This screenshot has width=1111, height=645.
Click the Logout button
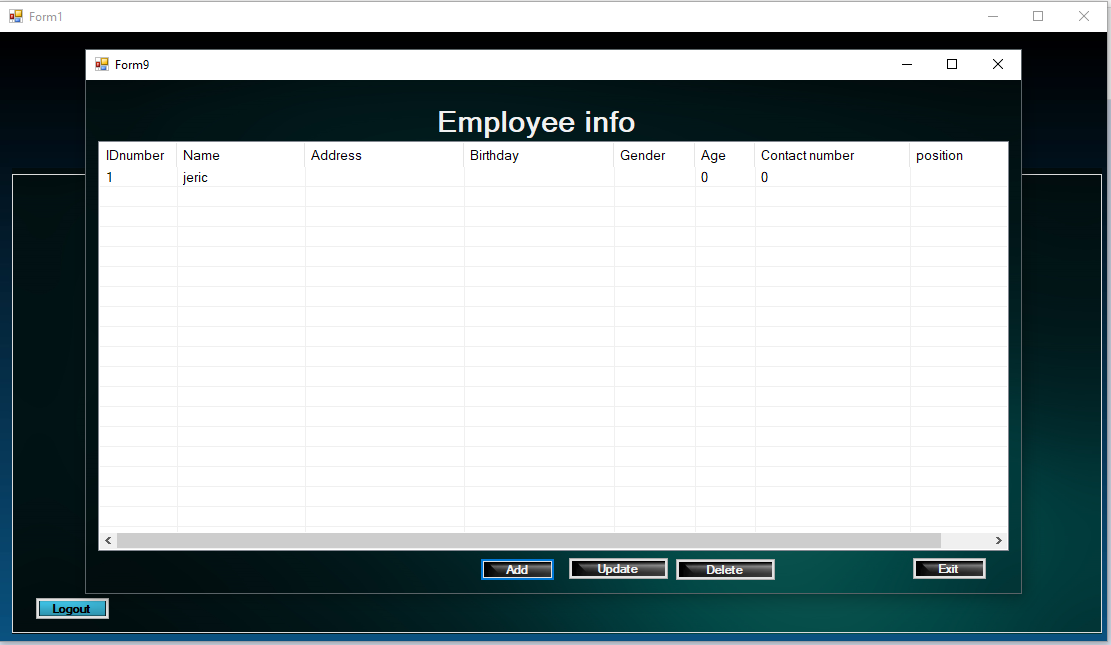[x=72, y=608]
